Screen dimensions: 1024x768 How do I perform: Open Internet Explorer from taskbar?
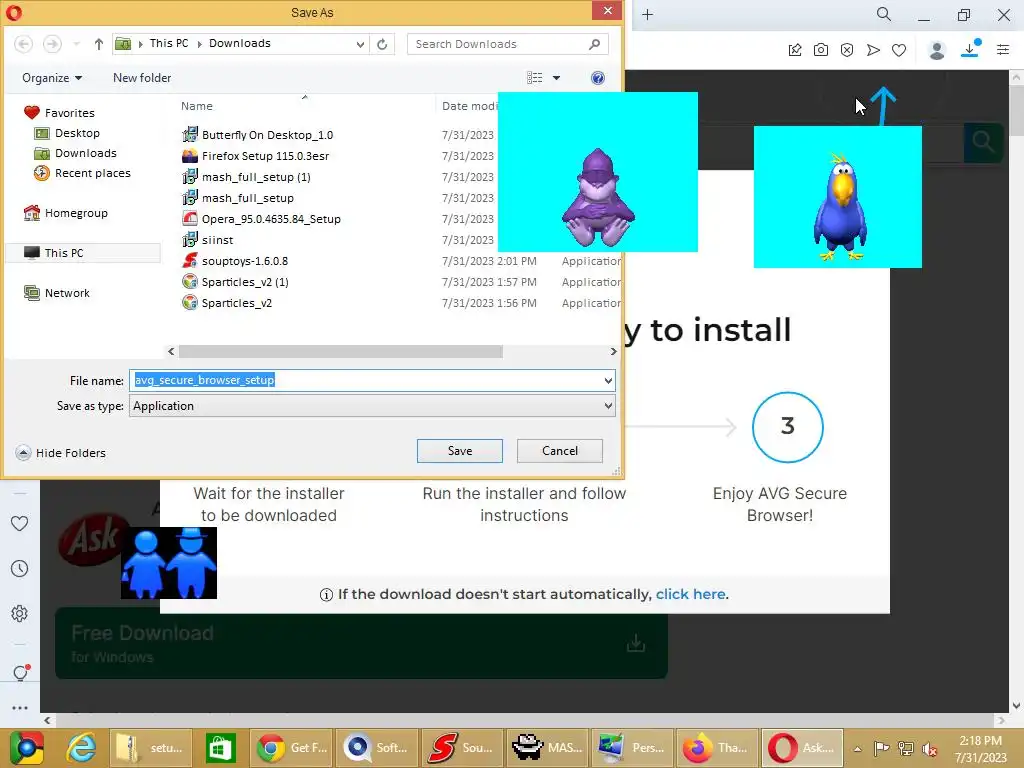(82, 748)
